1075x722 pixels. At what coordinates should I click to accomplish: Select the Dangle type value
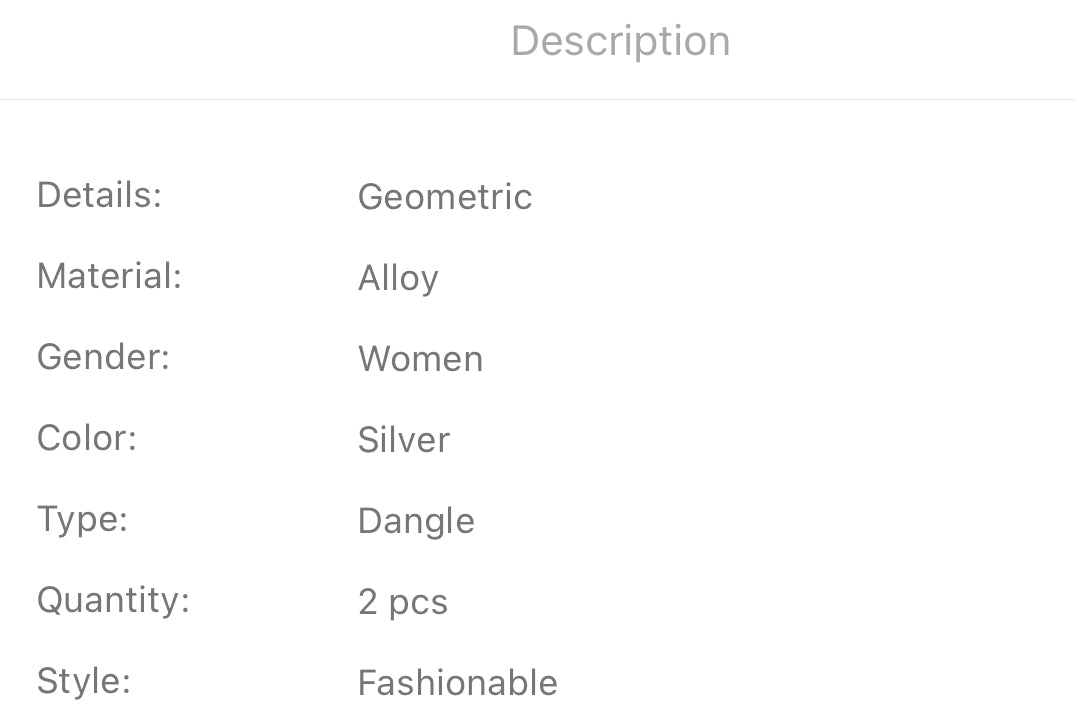[x=416, y=521]
